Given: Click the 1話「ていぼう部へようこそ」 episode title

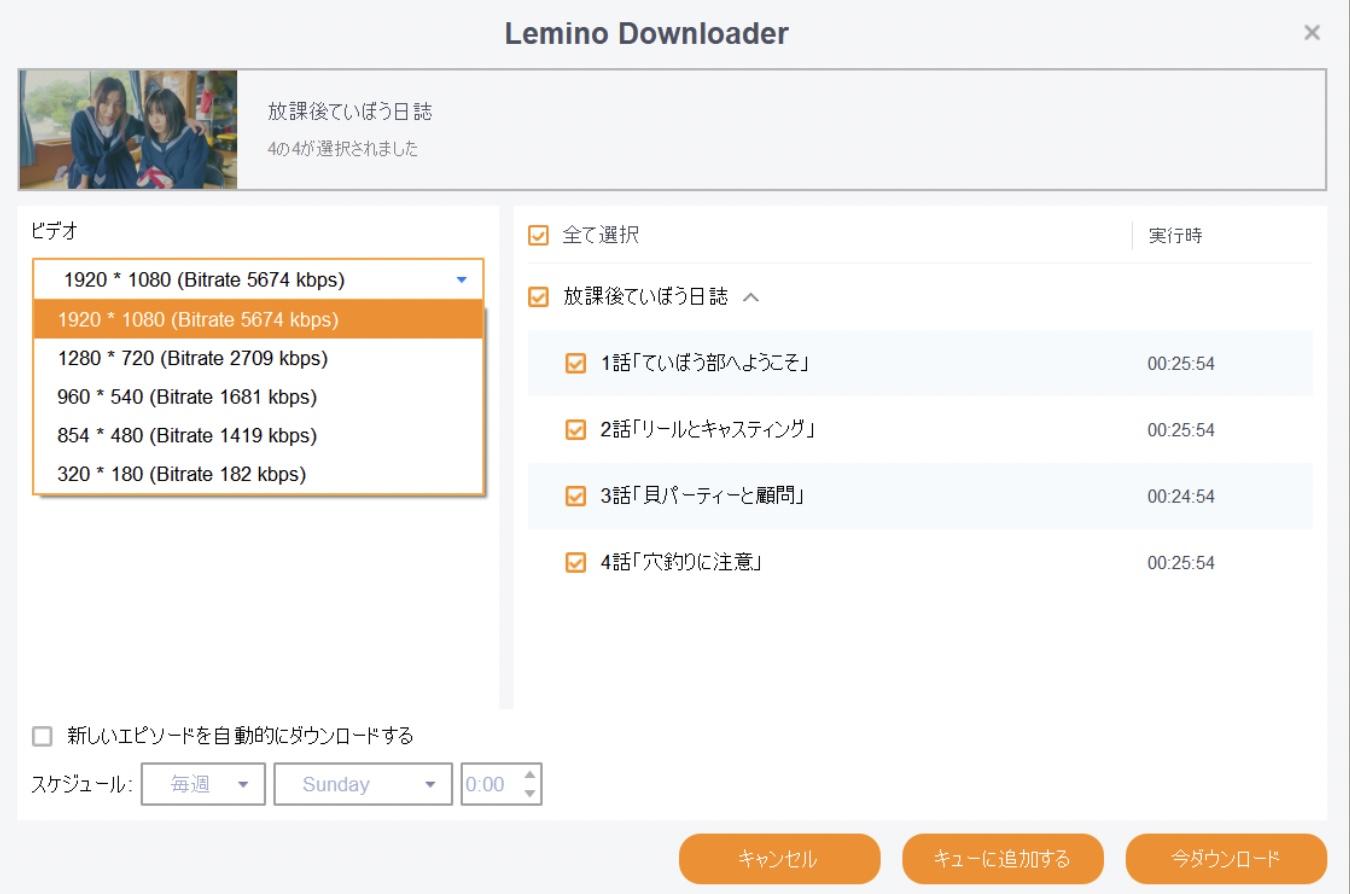Looking at the screenshot, I should coord(704,363).
